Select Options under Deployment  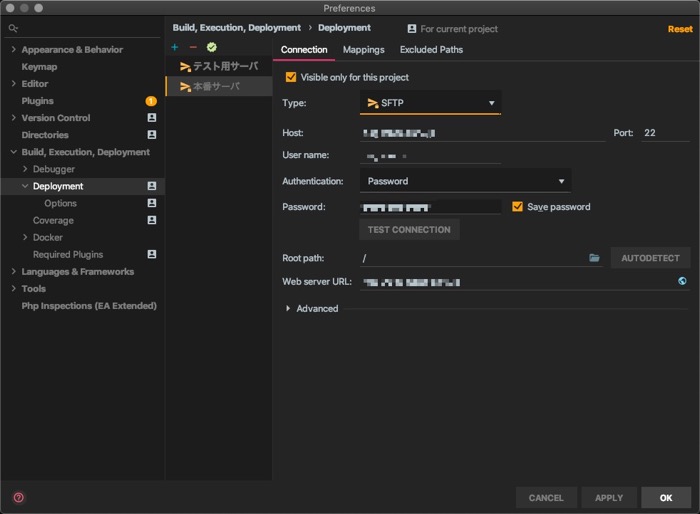pyautogui.click(x=60, y=203)
